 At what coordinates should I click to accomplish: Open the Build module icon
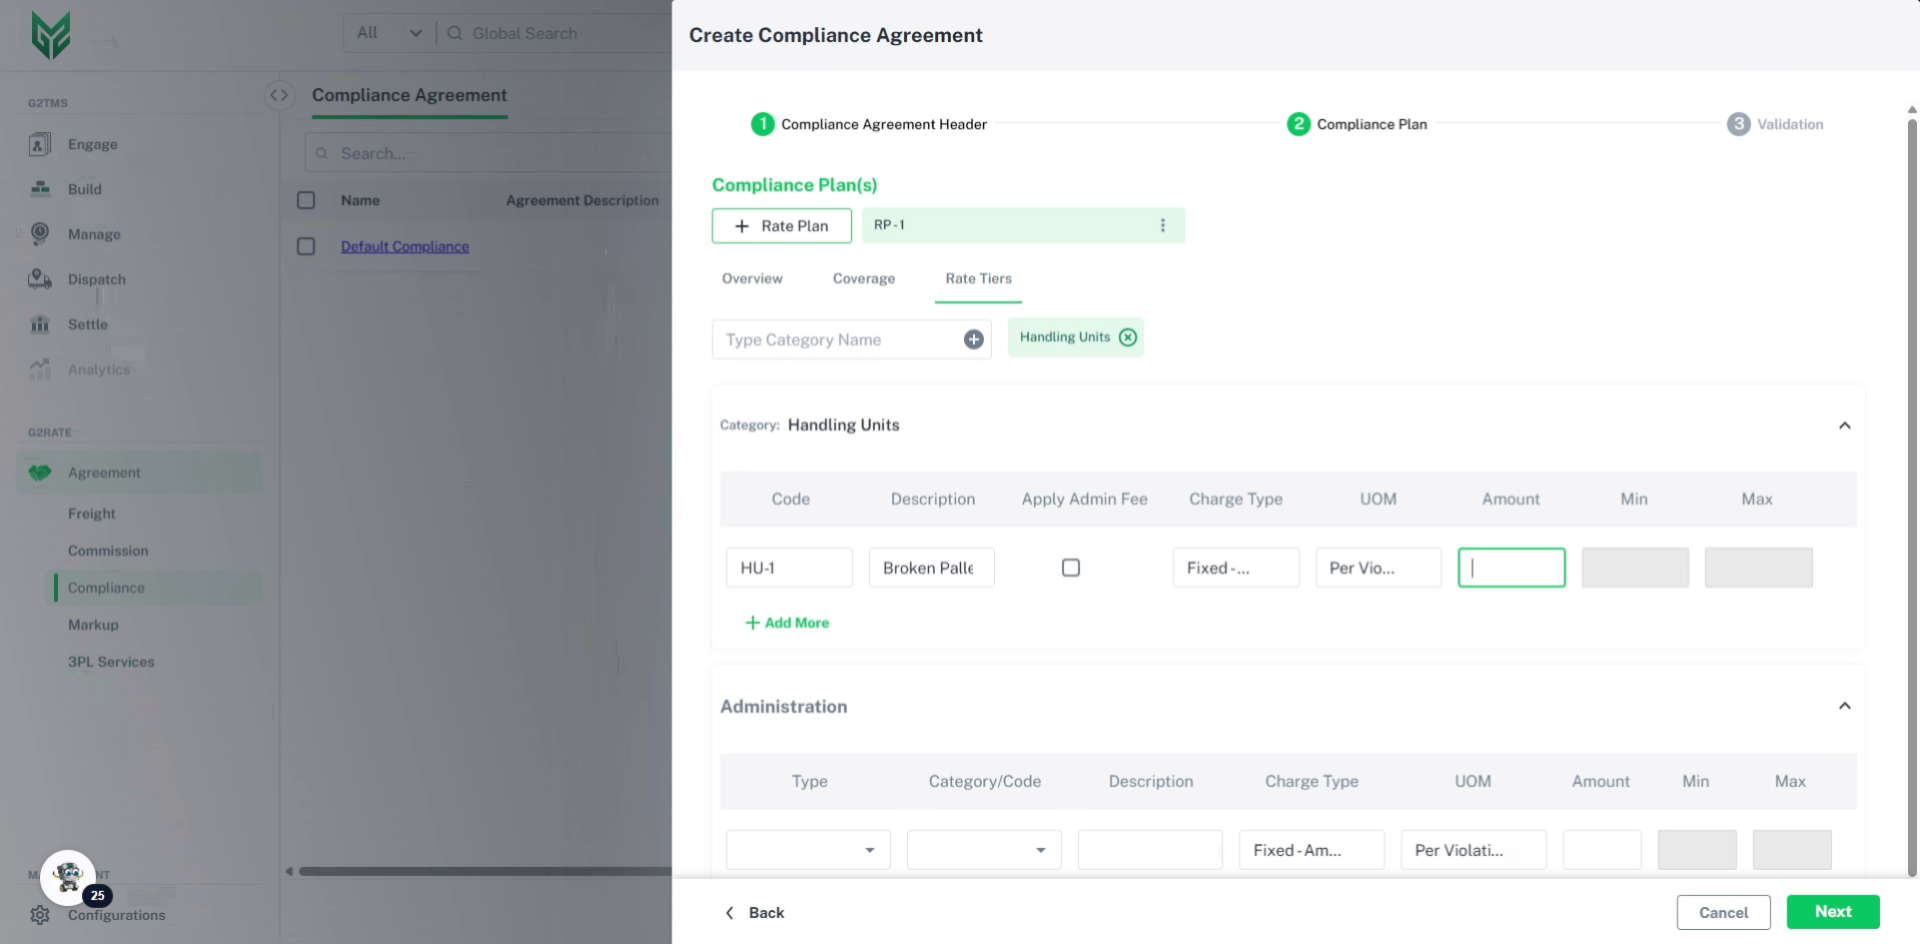point(40,189)
